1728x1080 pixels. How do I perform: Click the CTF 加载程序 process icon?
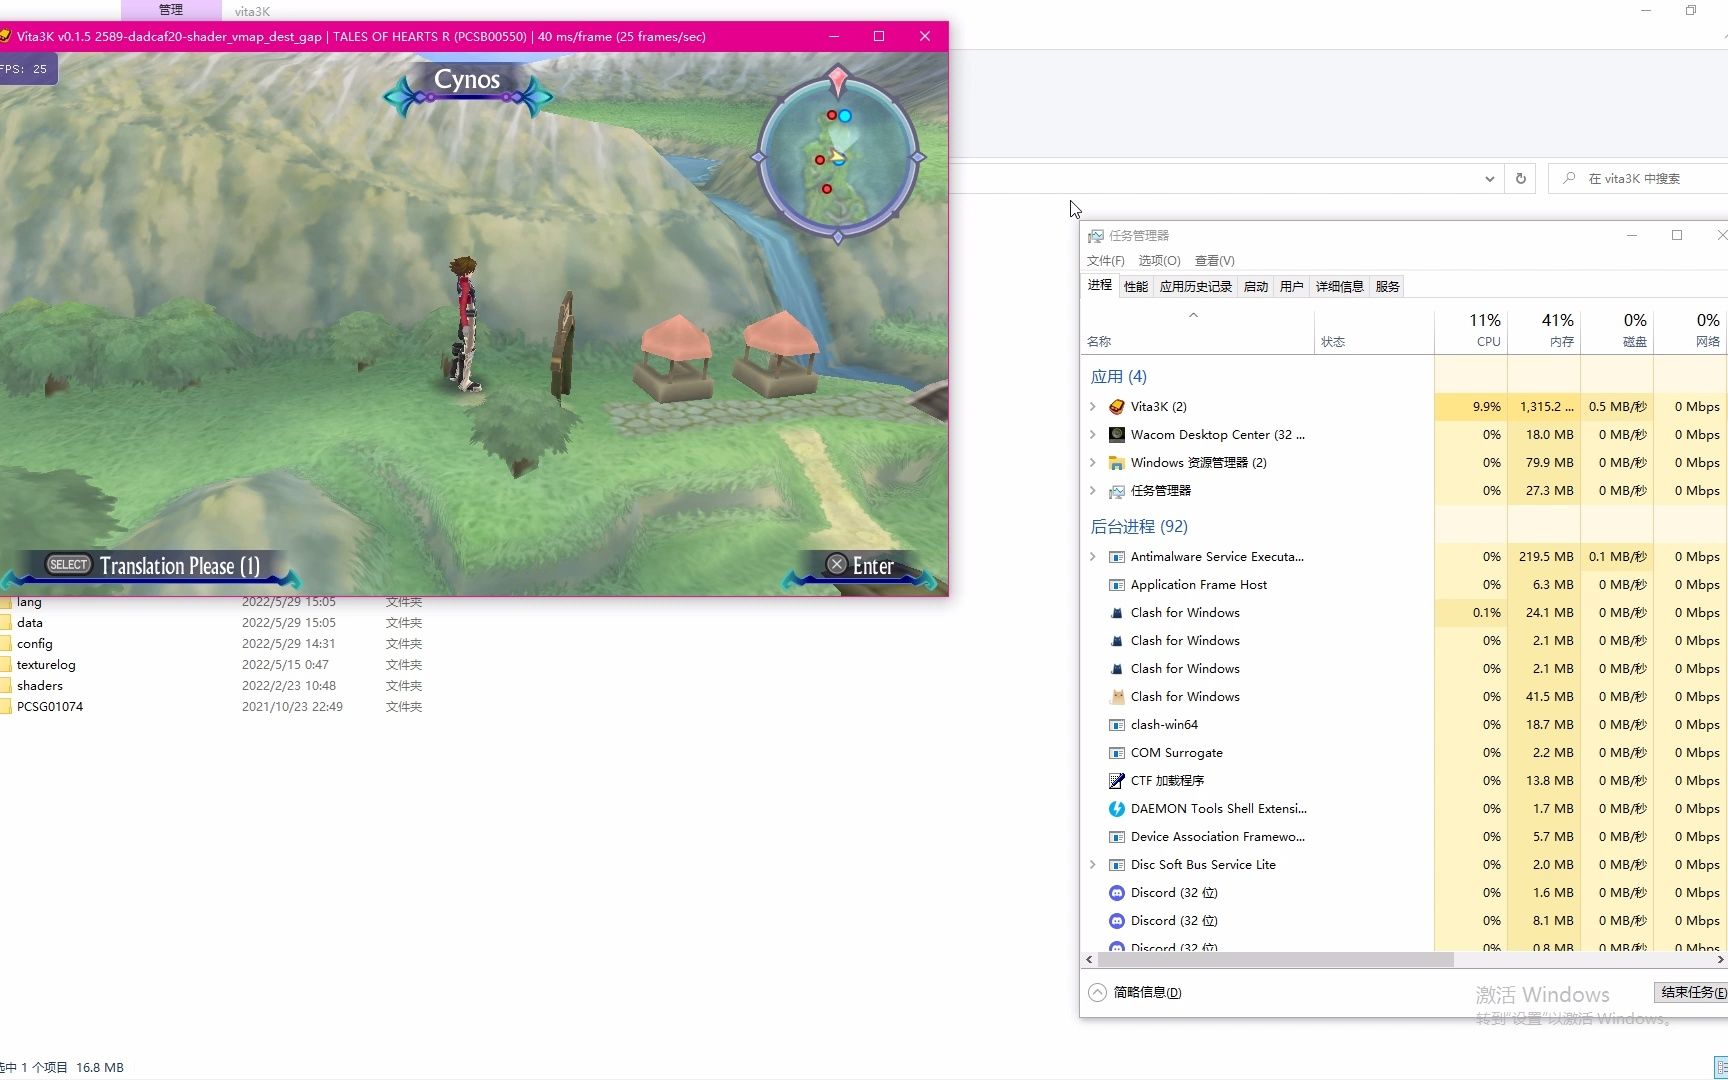coord(1117,781)
